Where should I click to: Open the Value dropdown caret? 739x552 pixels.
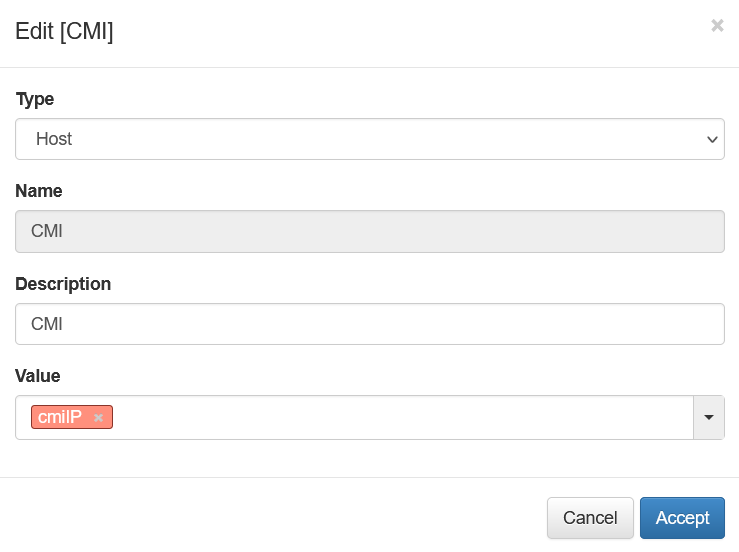[x=708, y=418]
